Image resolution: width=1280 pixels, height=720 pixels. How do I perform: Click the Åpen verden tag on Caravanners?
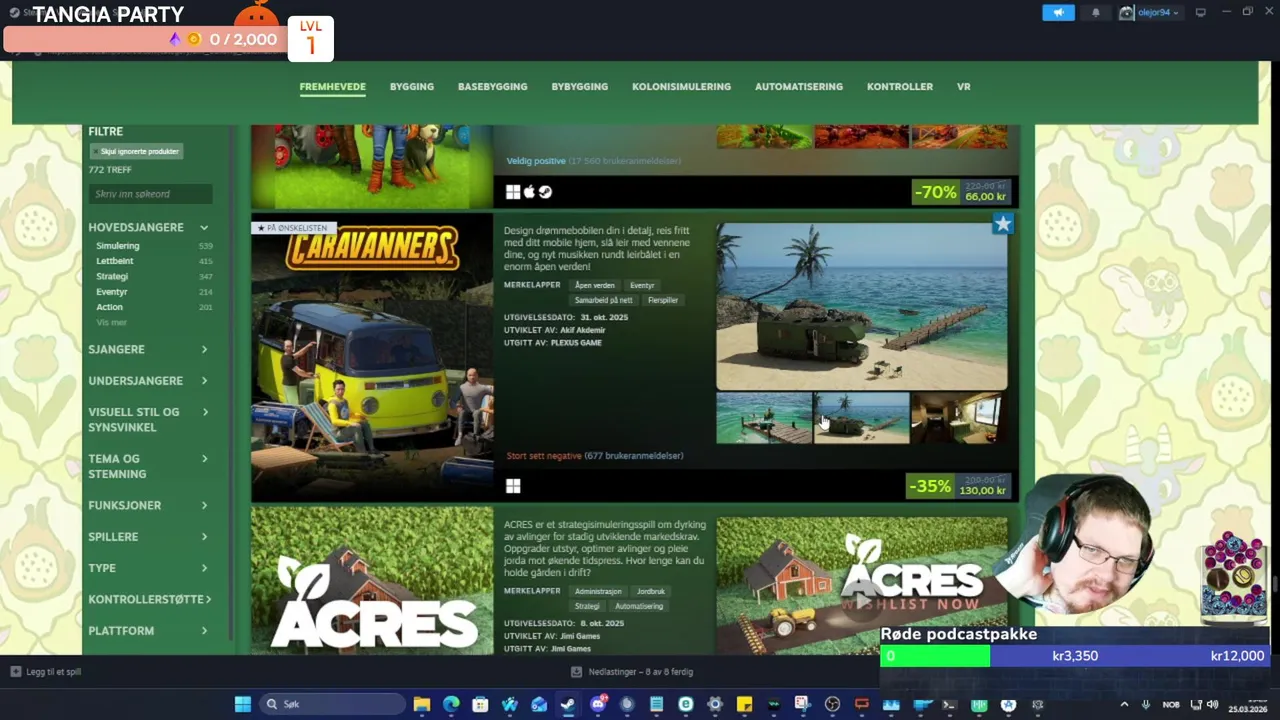coord(595,285)
